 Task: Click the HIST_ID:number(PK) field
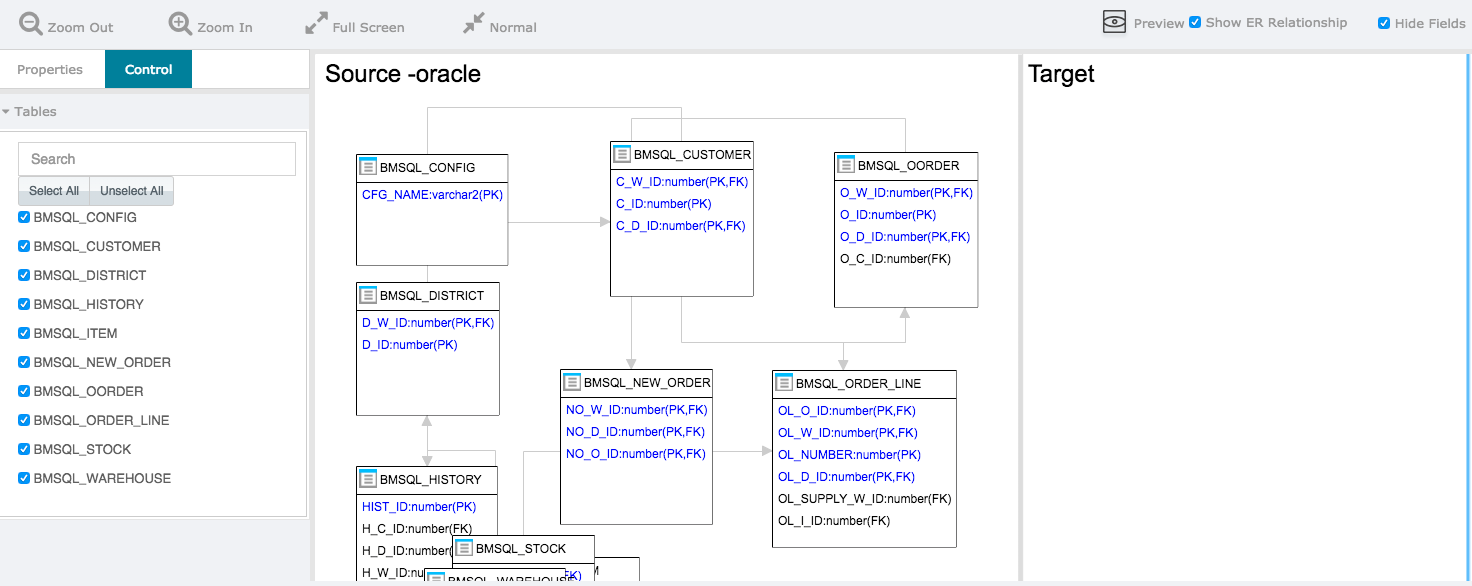click(x=419, y=507)
